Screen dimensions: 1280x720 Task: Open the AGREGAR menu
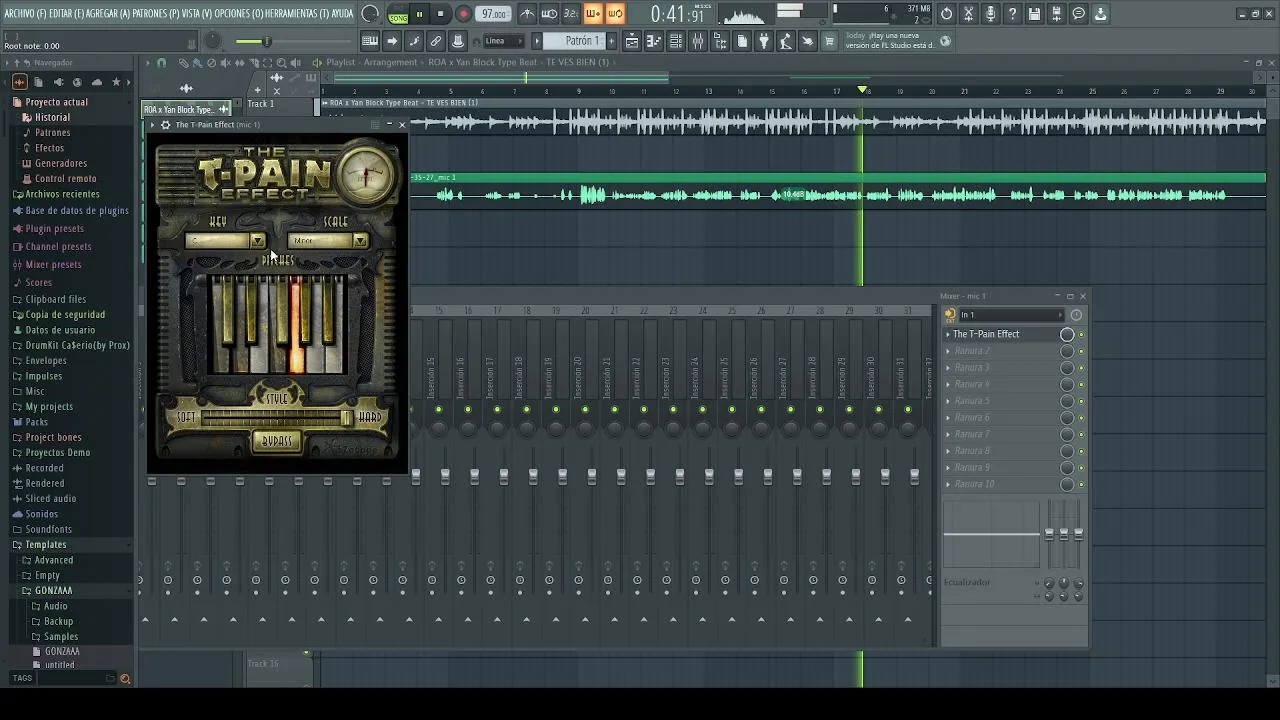[x=108, y=14]
